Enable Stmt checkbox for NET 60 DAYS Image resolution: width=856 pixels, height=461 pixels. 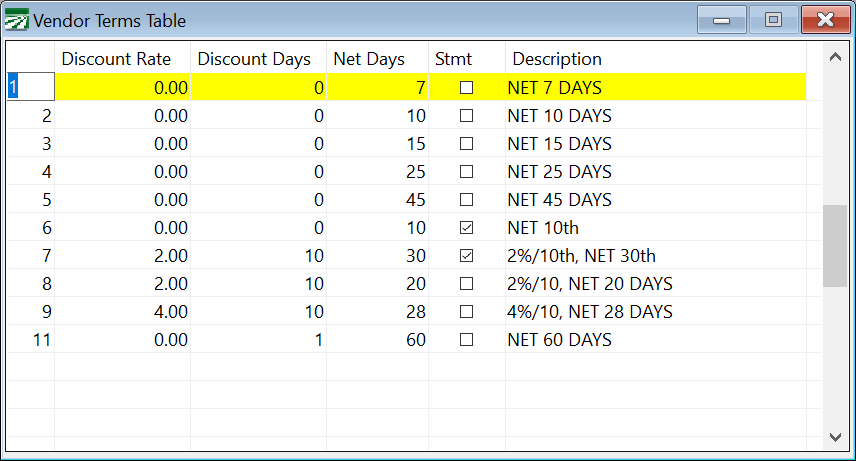point(466,339)
